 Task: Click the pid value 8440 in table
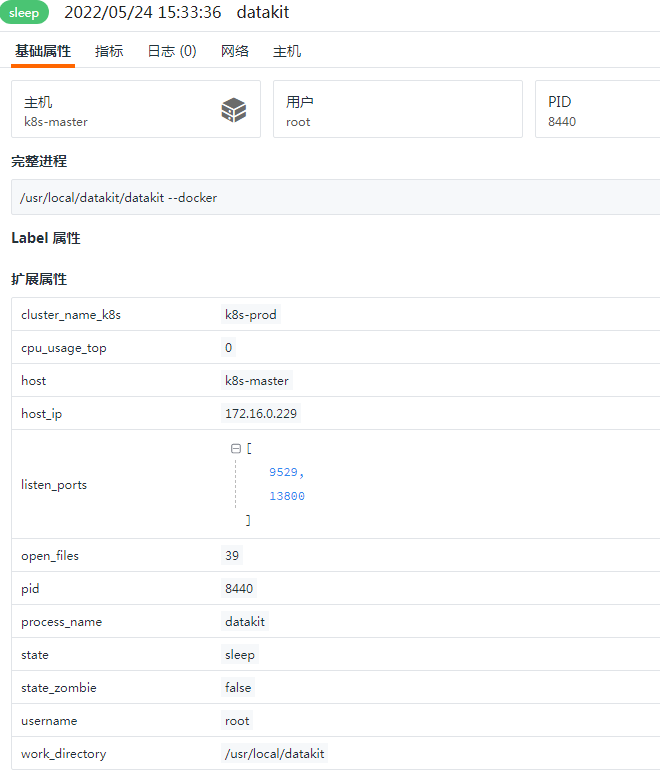pyautogui.click(x=239, y=589)
